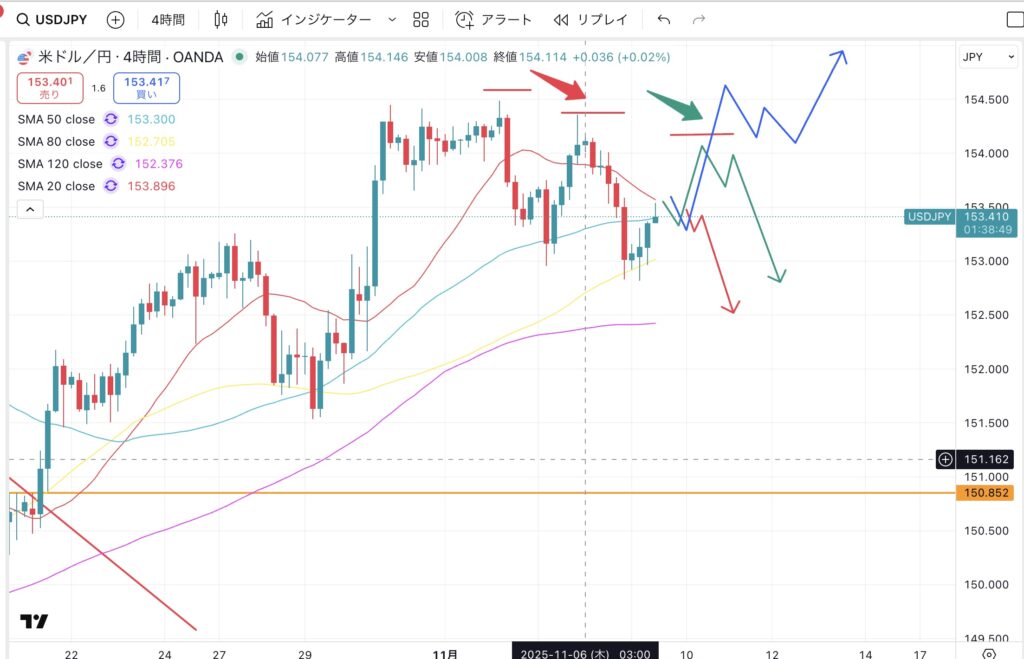
Task: Select the SMA 120 close indicator label
Action: (x=59, y=164)
